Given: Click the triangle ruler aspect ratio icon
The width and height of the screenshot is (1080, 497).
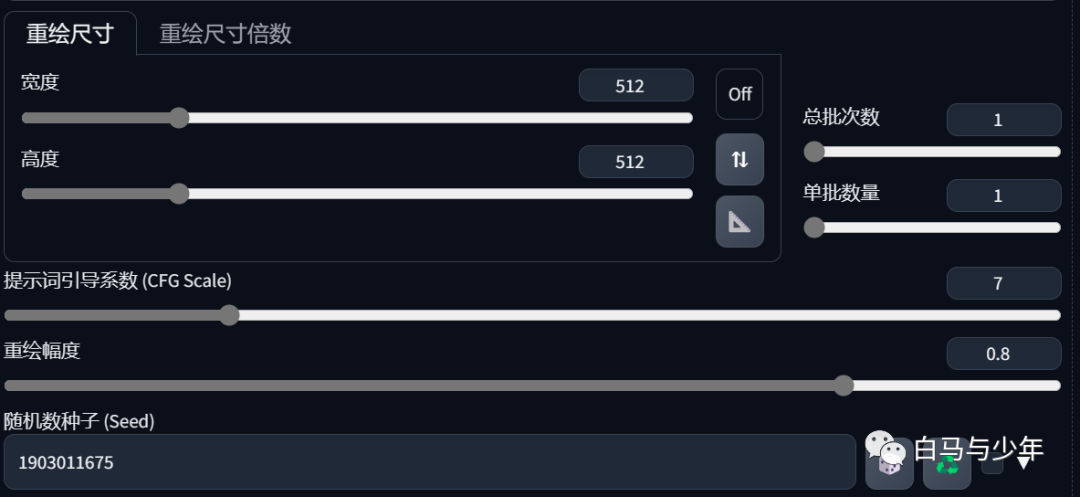Looking at the screenshot, I should (739, 222).
